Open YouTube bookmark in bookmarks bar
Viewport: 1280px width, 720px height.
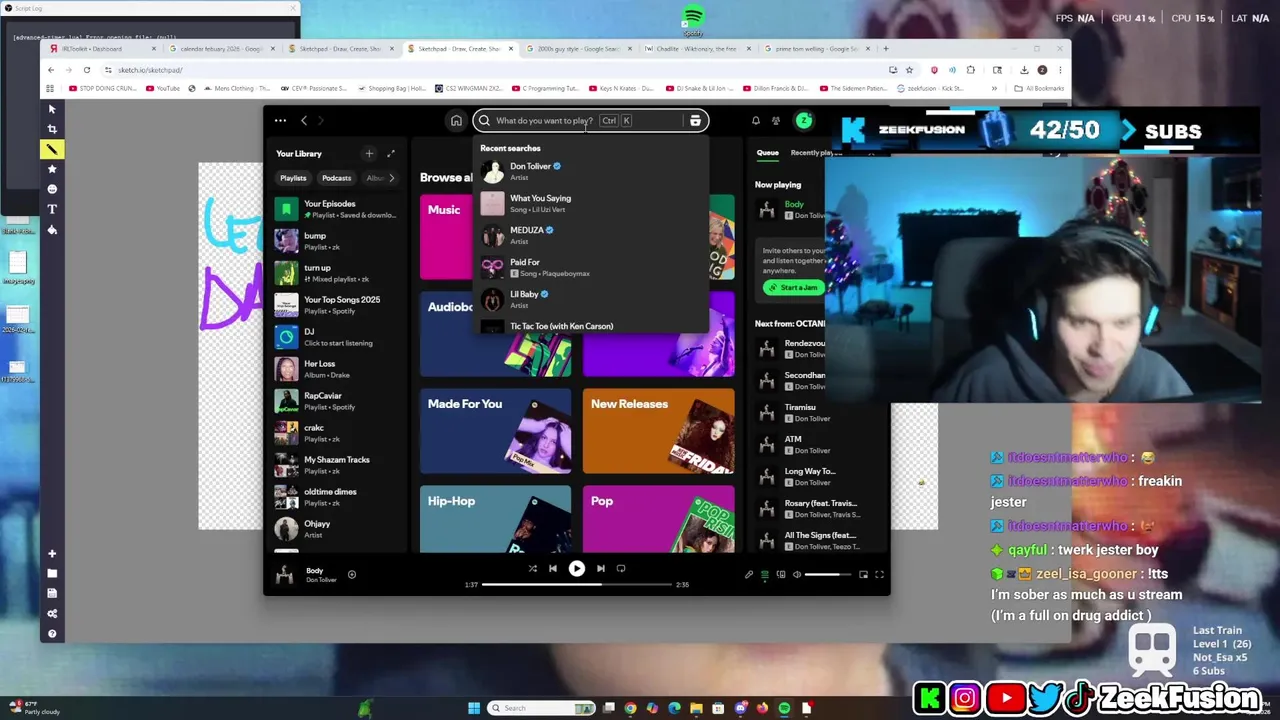pos(163,88)
